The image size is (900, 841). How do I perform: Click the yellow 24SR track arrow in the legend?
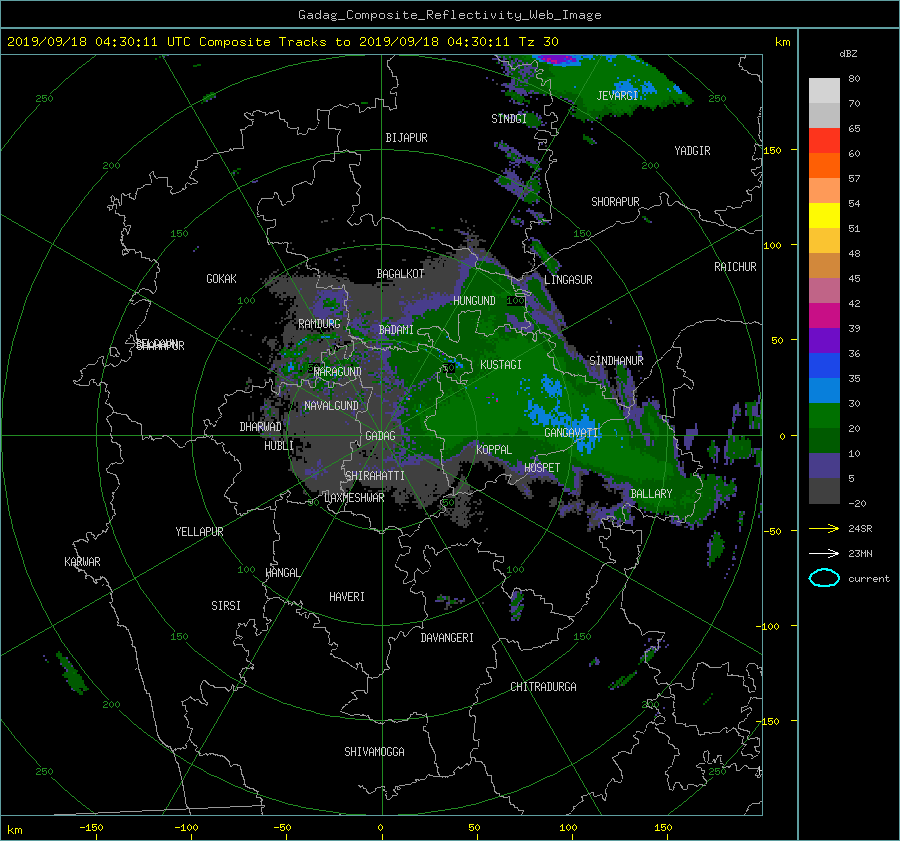(824, 528)
